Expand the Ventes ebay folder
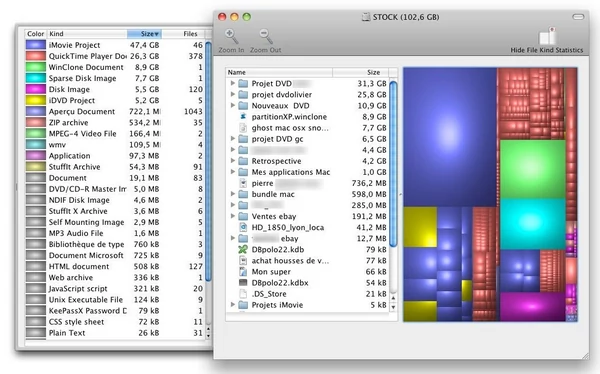 click(233, 216)
